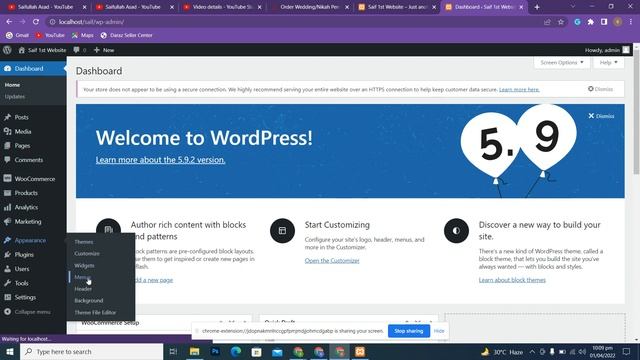Click the Discover new way half-circle icon
The image size is (640, 360).
[x=456, y=231]
